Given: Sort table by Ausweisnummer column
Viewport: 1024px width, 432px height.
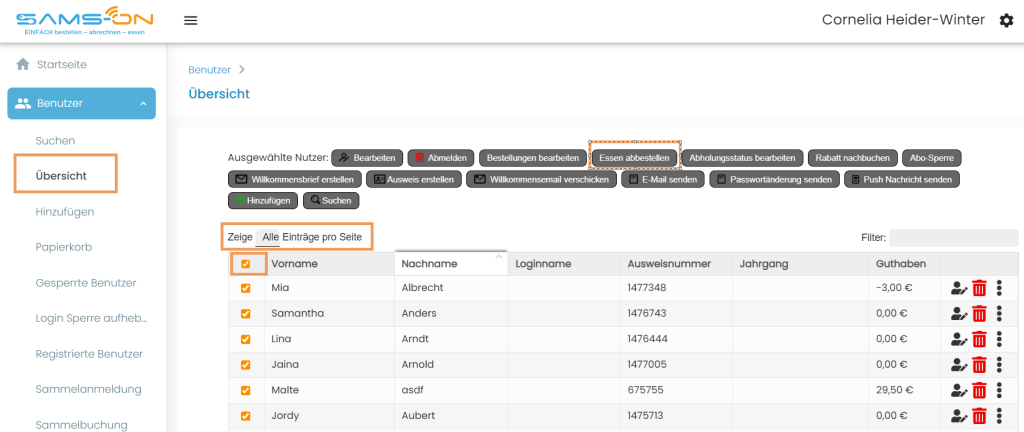Looking at the screenshot, I should 676,264.
